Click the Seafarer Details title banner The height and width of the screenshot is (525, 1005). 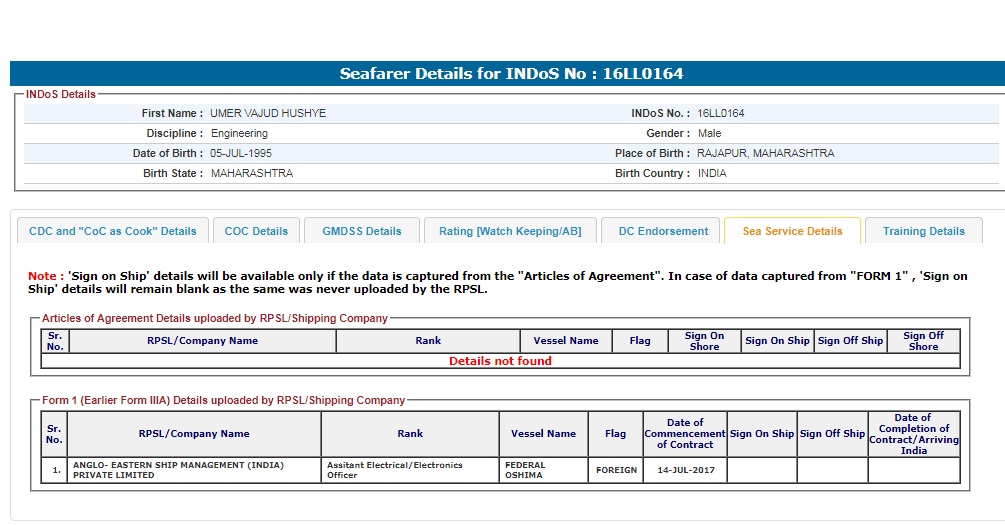point(511,74)
